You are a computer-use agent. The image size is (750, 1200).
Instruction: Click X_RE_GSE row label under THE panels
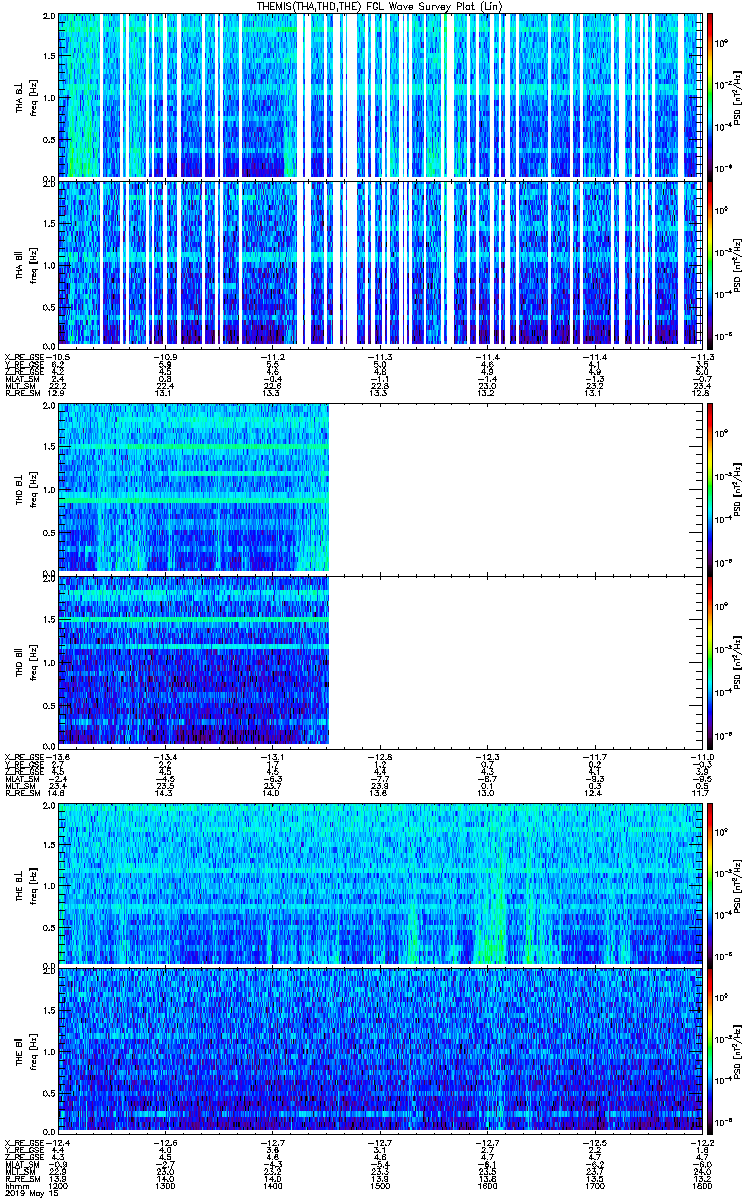23,1143
